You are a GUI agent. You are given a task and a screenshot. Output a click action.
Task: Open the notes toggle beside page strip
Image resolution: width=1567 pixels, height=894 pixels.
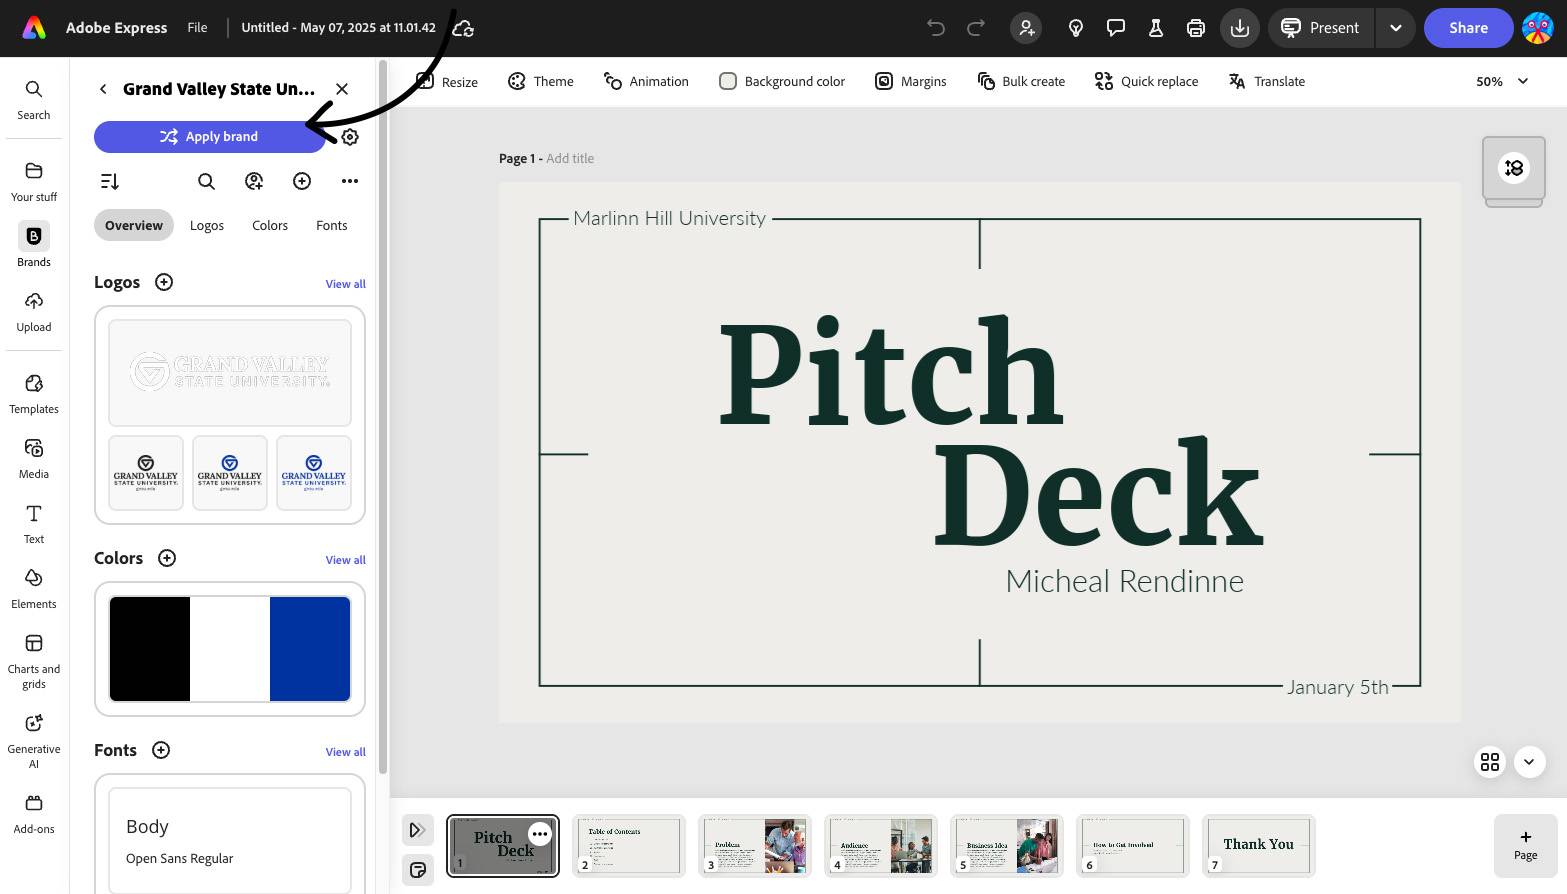(x=417, y=869)
